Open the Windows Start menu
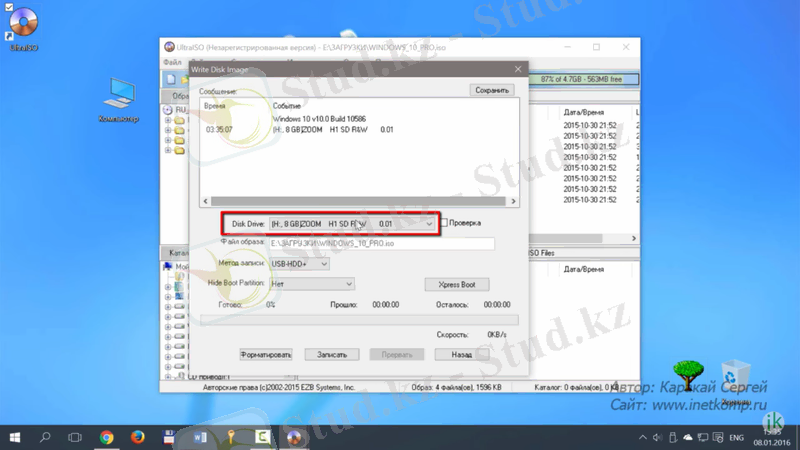The image size is (800, 450). tap(14, 437)
